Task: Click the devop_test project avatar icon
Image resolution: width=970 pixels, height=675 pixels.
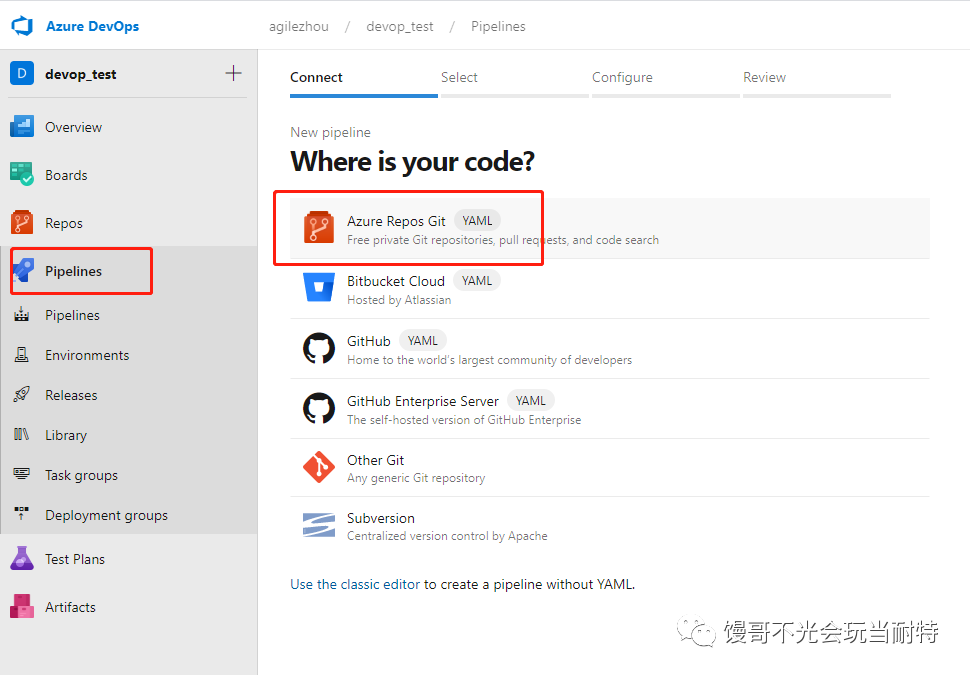Action: [x=22, y=74]
